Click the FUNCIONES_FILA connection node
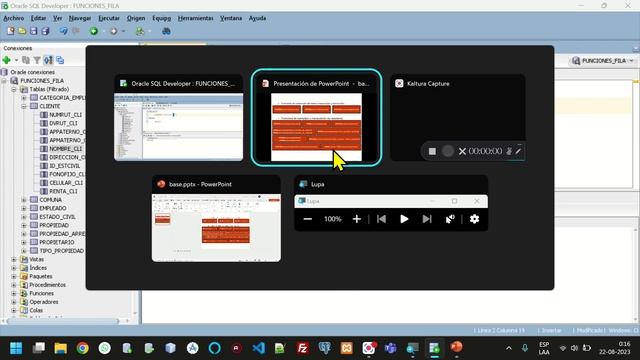 [x=42, y=81]
